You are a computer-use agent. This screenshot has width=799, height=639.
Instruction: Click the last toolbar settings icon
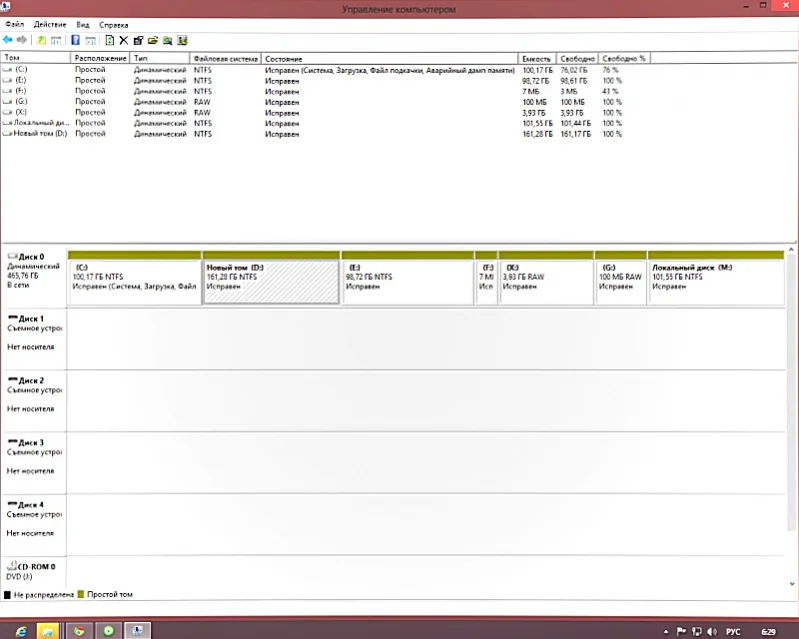[182, 40]
